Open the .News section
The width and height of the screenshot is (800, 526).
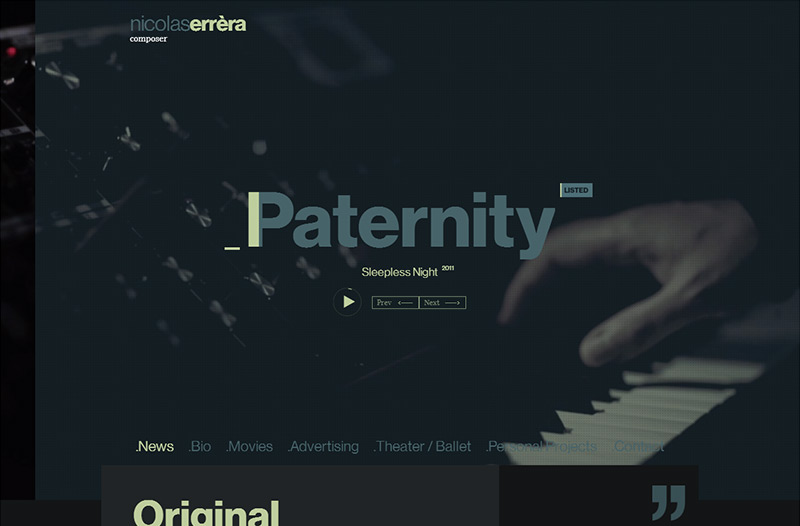click(x=155, y=446)
